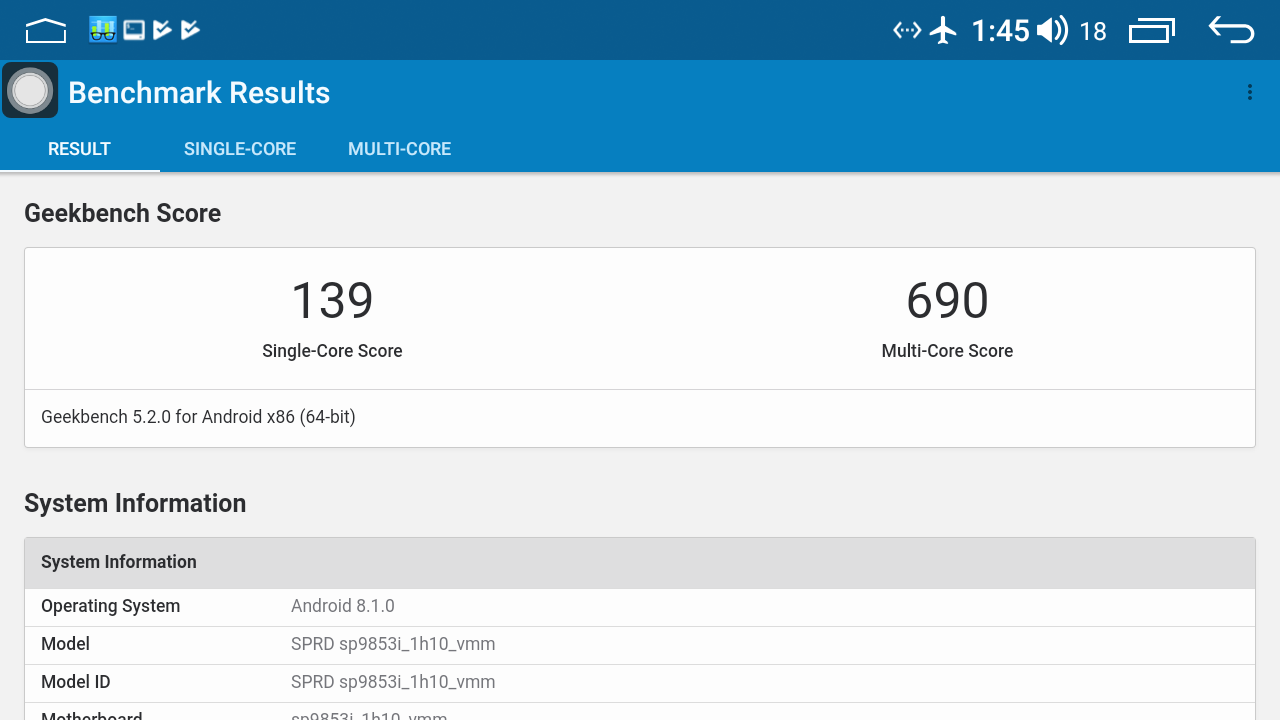Tap the speaker volume icon
The image size is (1280, 720).
[x=1053, y=30]
